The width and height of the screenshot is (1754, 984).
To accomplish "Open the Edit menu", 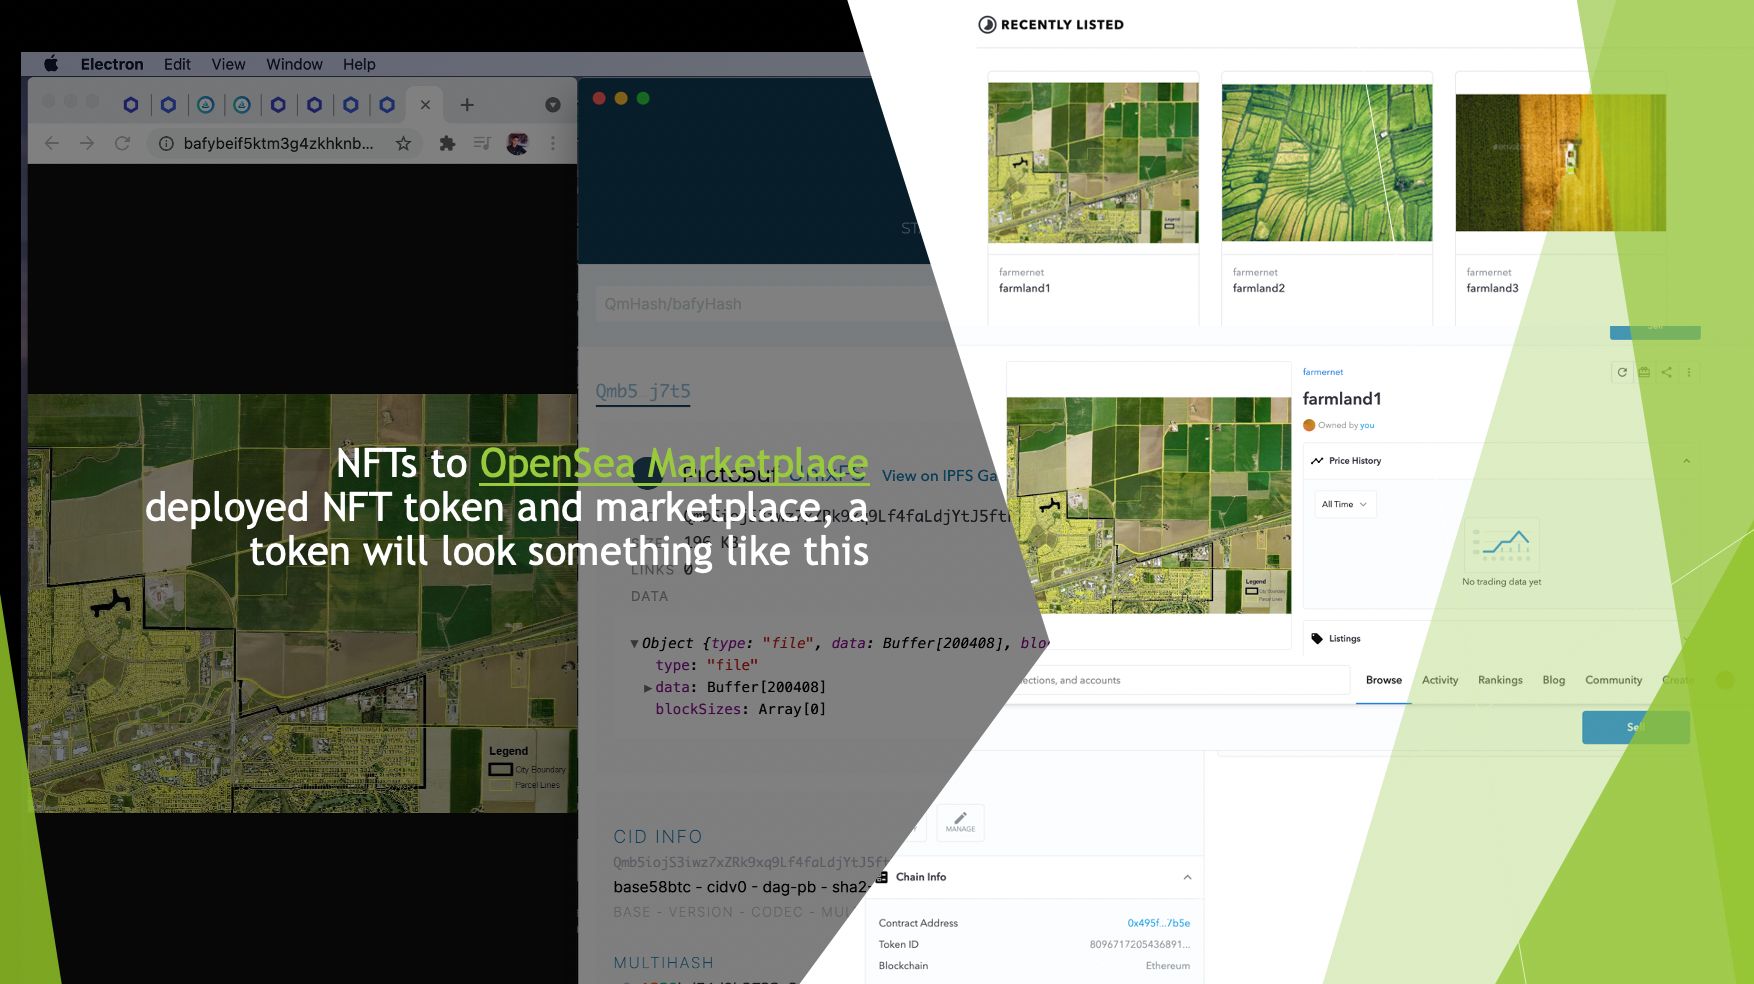I will (177, 64).
